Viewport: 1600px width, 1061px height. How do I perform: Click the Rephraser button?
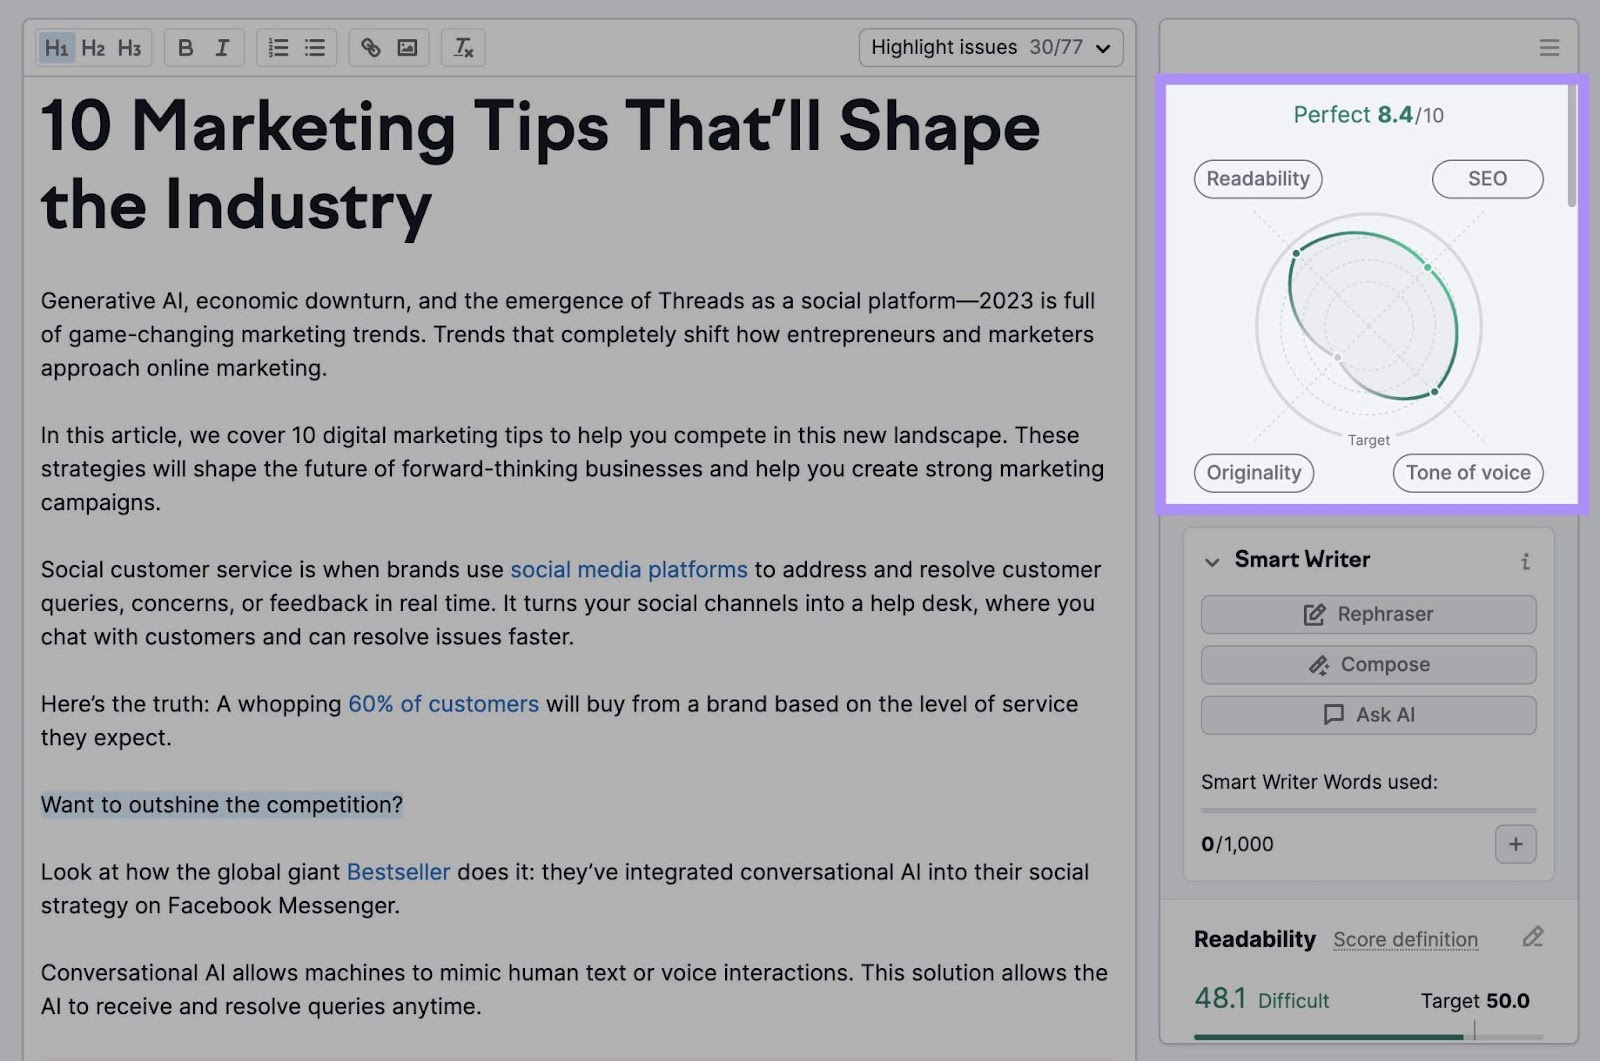(1368, 614)
